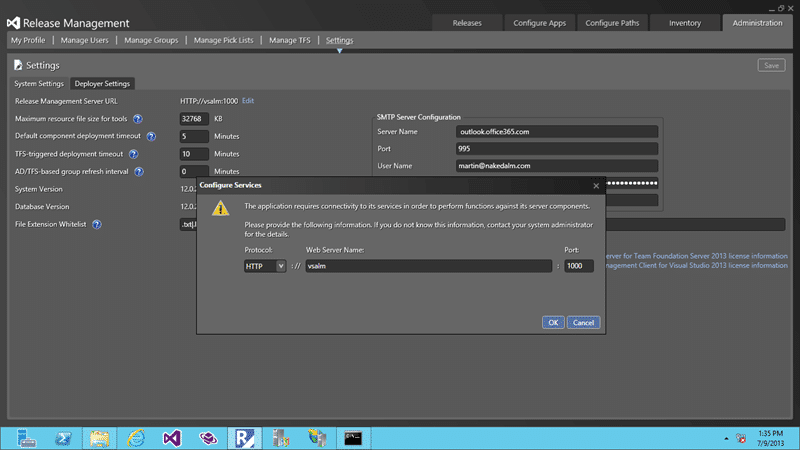Click the File Extension Whitelist field

tap(695, 224)
